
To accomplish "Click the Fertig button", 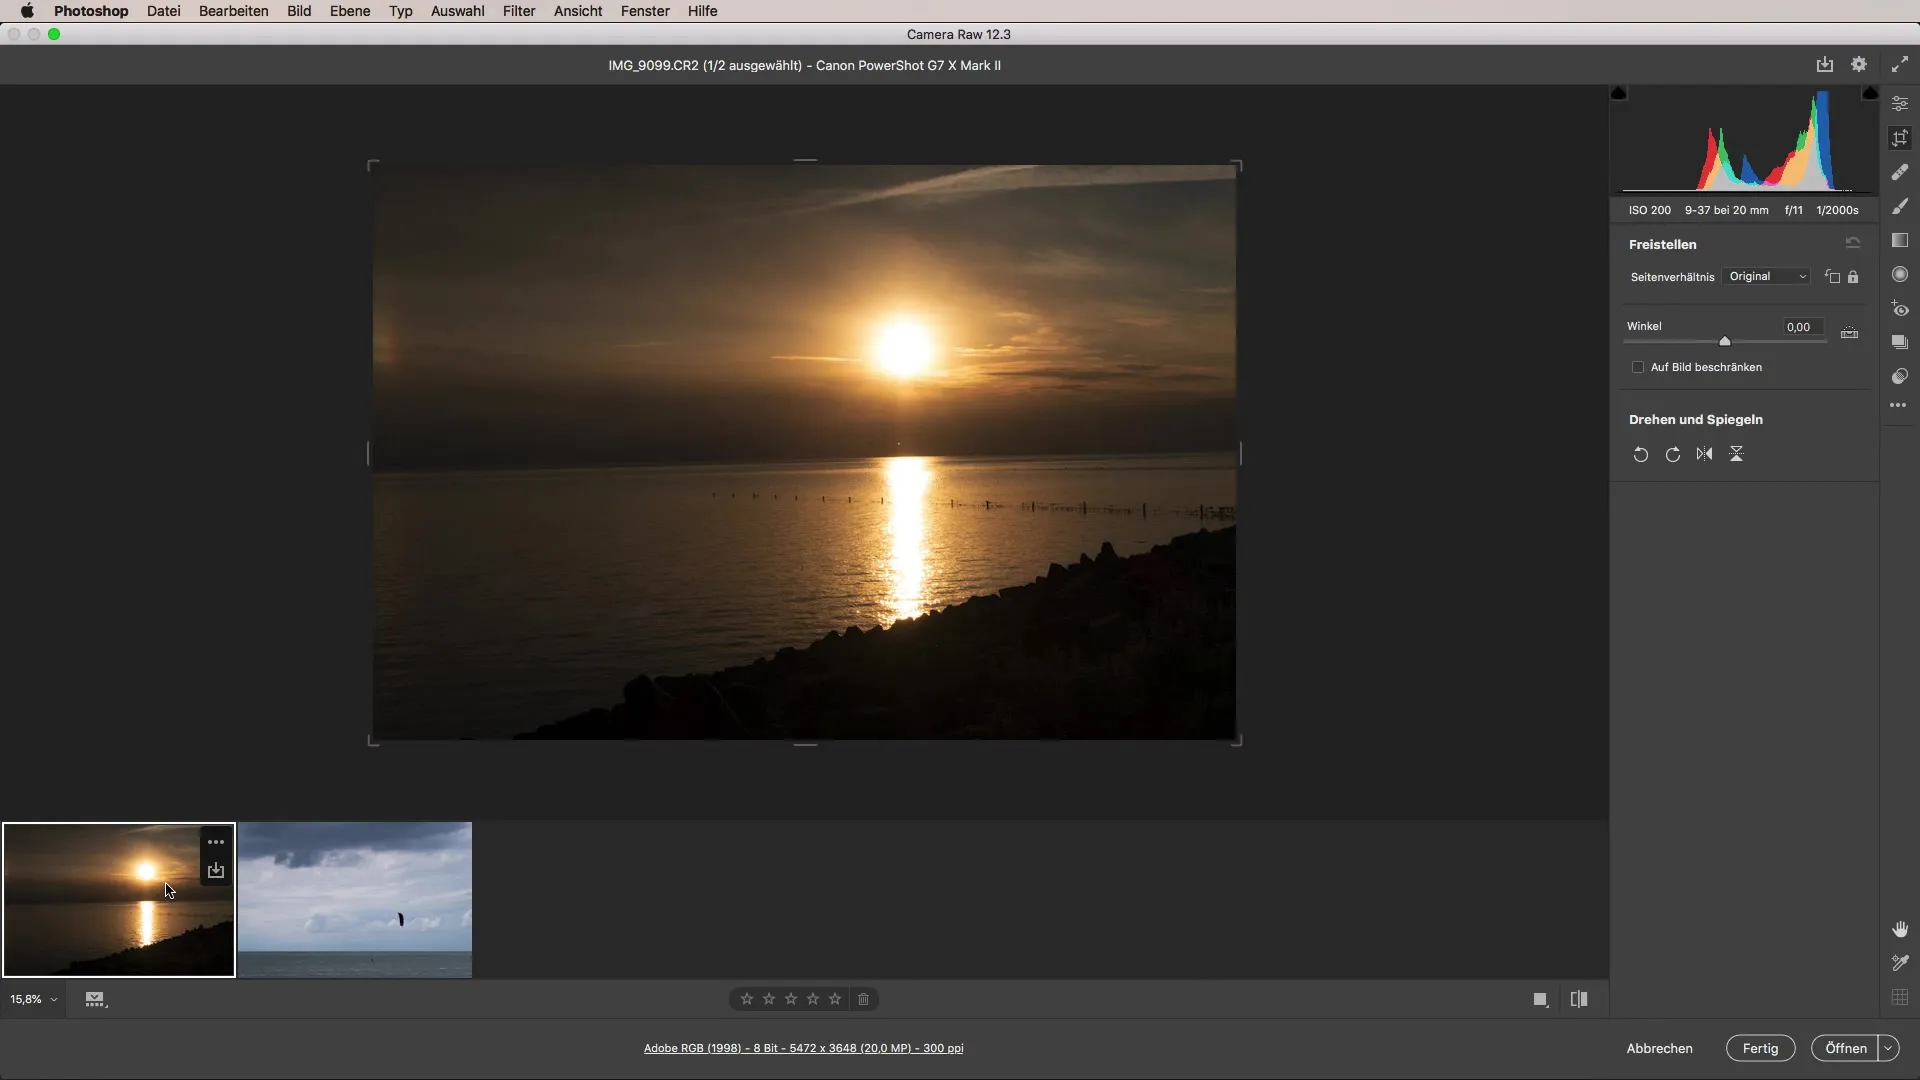I will click(x=1760, y=1048).
